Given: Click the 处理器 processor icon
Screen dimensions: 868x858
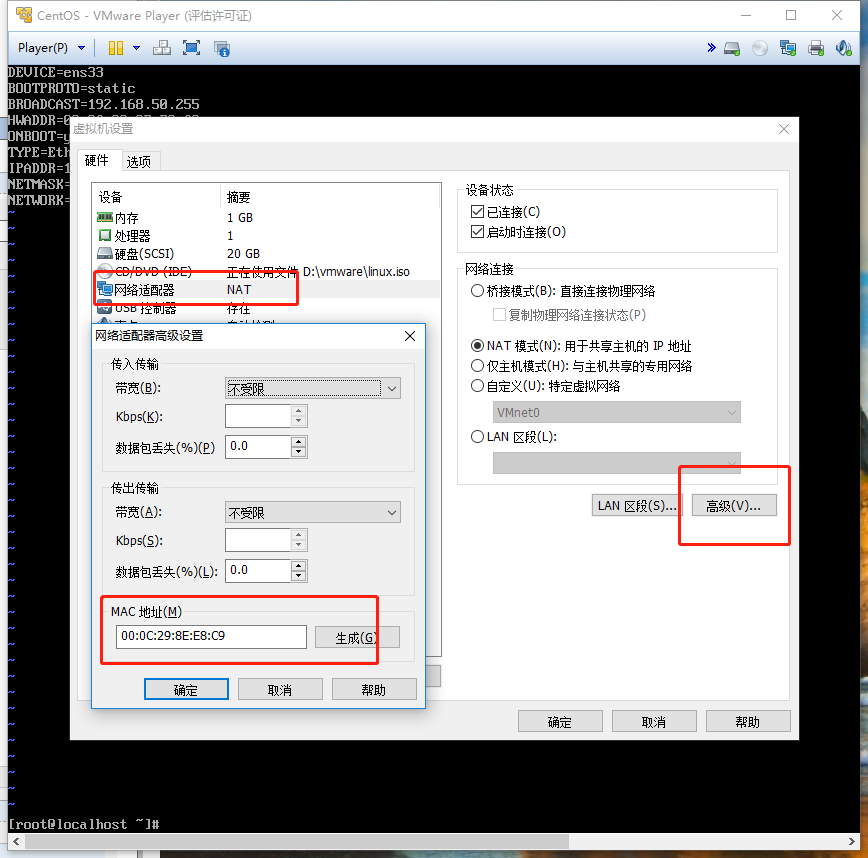Looking at the screenshot, I should click(x=105, y=235).
